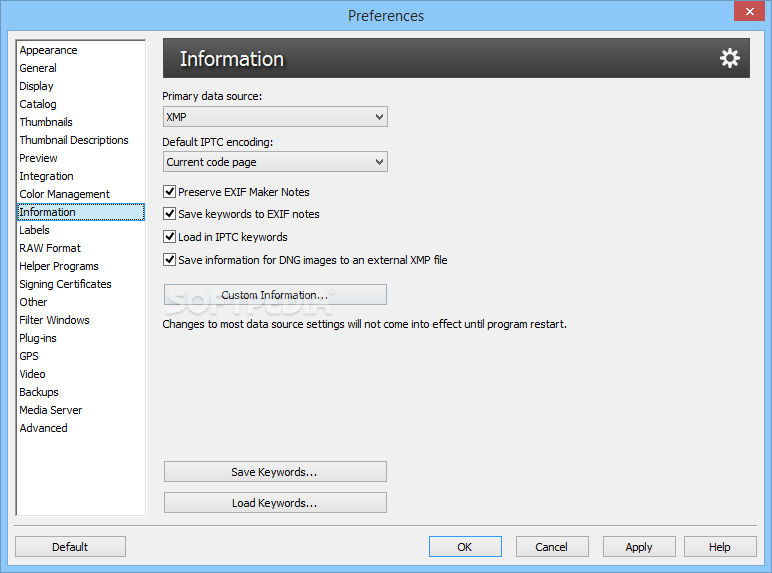This screenshot has height=573, width=772.
Task: Toggle Preserve EXIF Maker Notes checkbox
Action: click(x=169, y=191)
